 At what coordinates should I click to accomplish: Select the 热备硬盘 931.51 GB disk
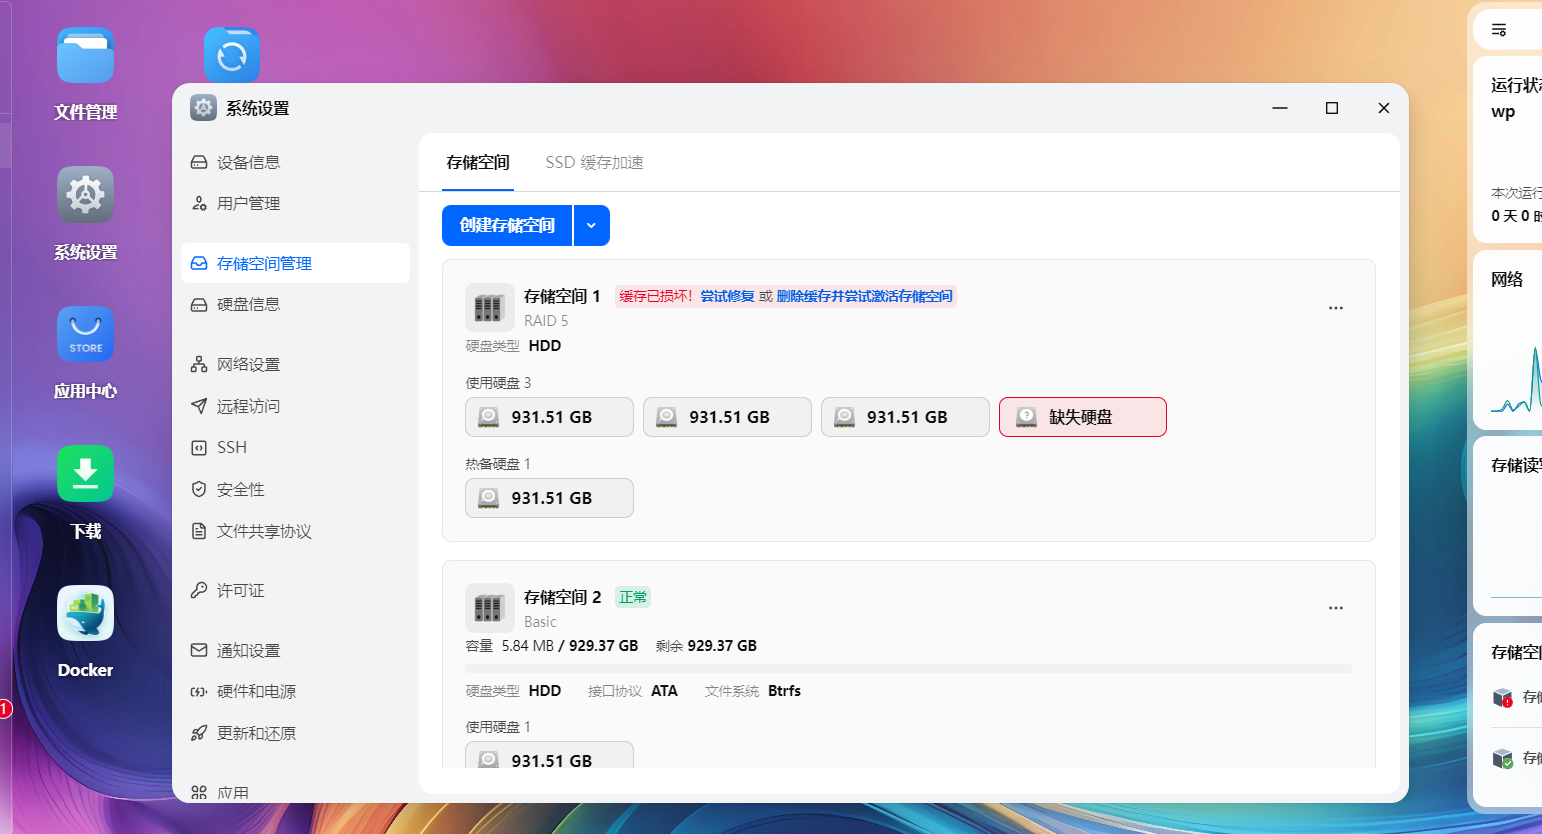(x=549, y=498)
